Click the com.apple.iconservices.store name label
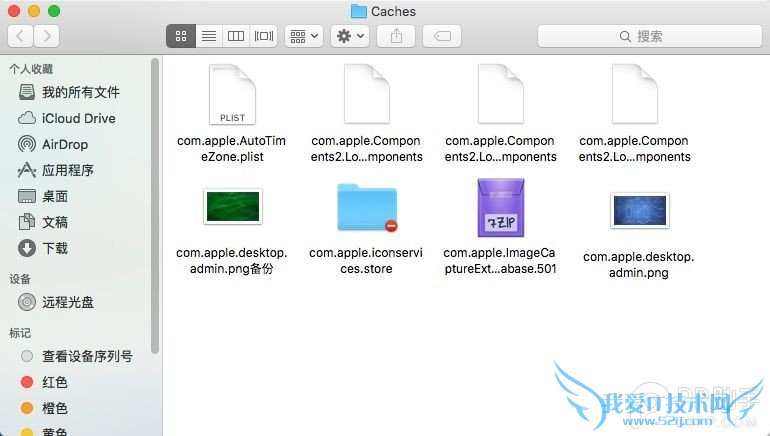770x436 pixels. click(366, 261)
